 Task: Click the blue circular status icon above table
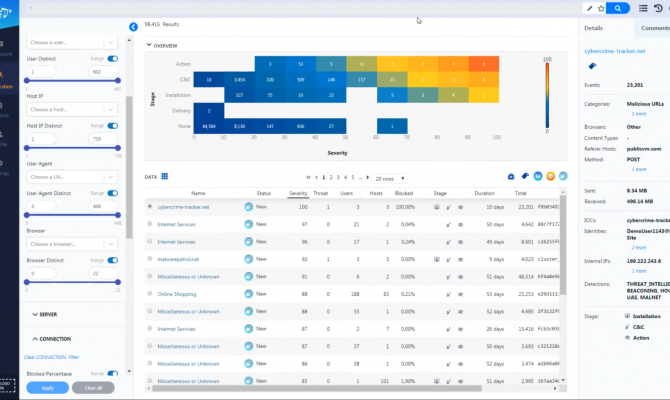click(538, 176)
